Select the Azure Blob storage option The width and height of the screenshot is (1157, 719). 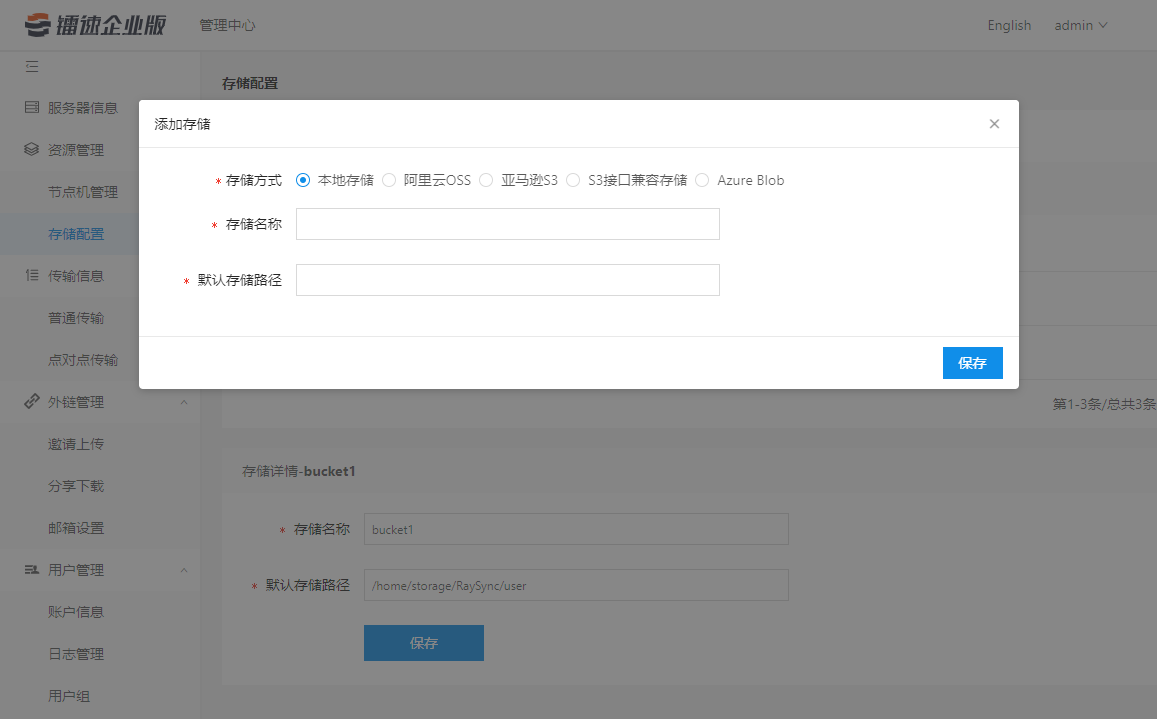coord(701,180)
